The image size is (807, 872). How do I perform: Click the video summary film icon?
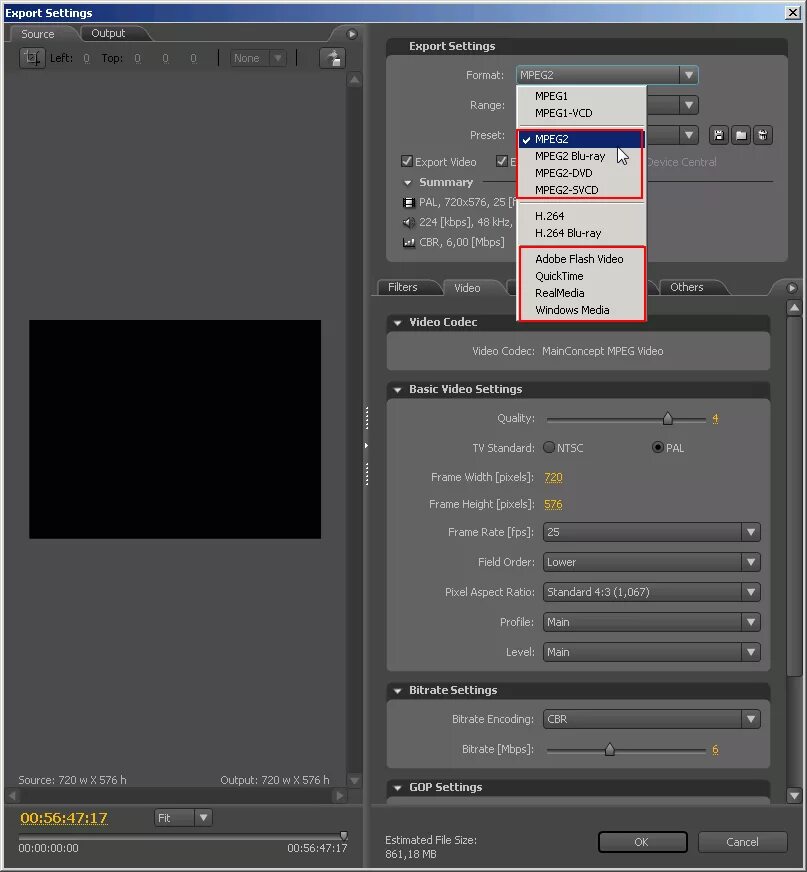click(409, 202)
